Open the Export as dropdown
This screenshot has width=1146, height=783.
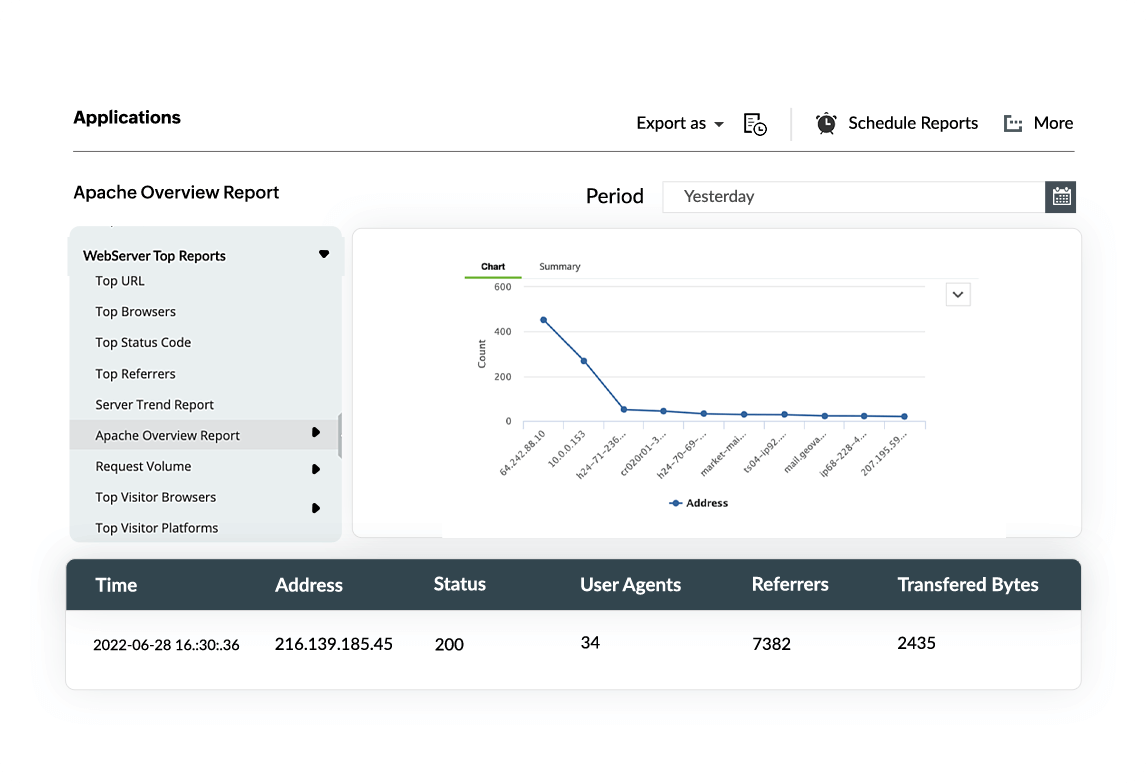coord(679,124)
